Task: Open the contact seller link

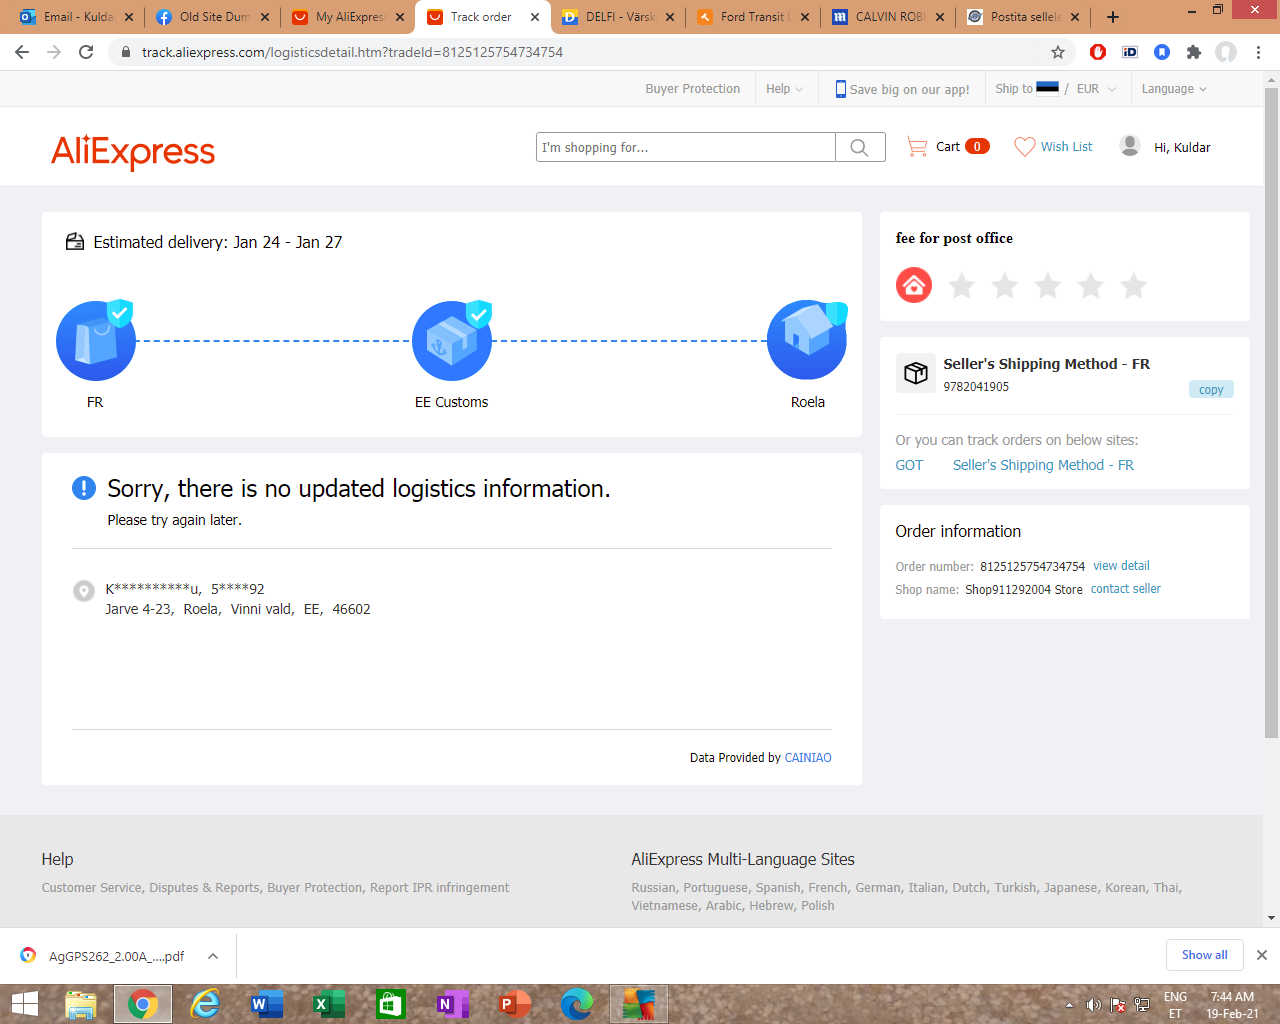Action: 1125,589
